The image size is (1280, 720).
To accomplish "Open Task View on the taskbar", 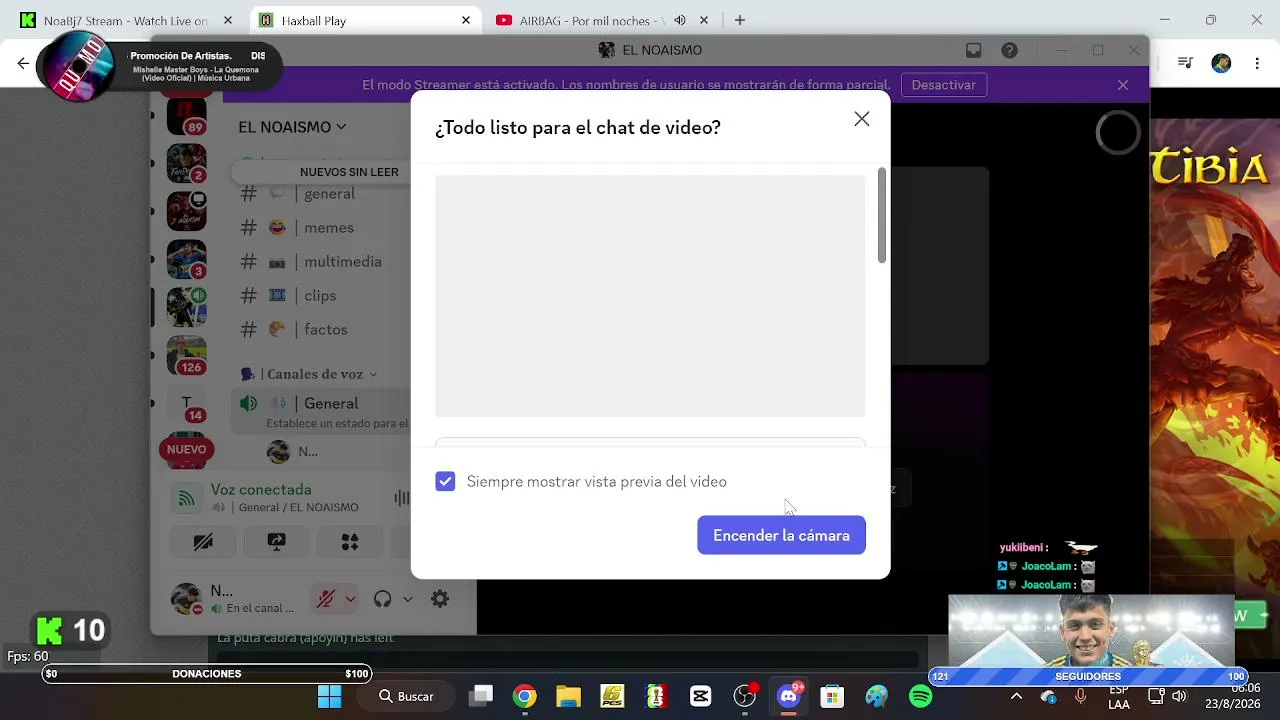I will pyautogui.click(x=481, y=696).
